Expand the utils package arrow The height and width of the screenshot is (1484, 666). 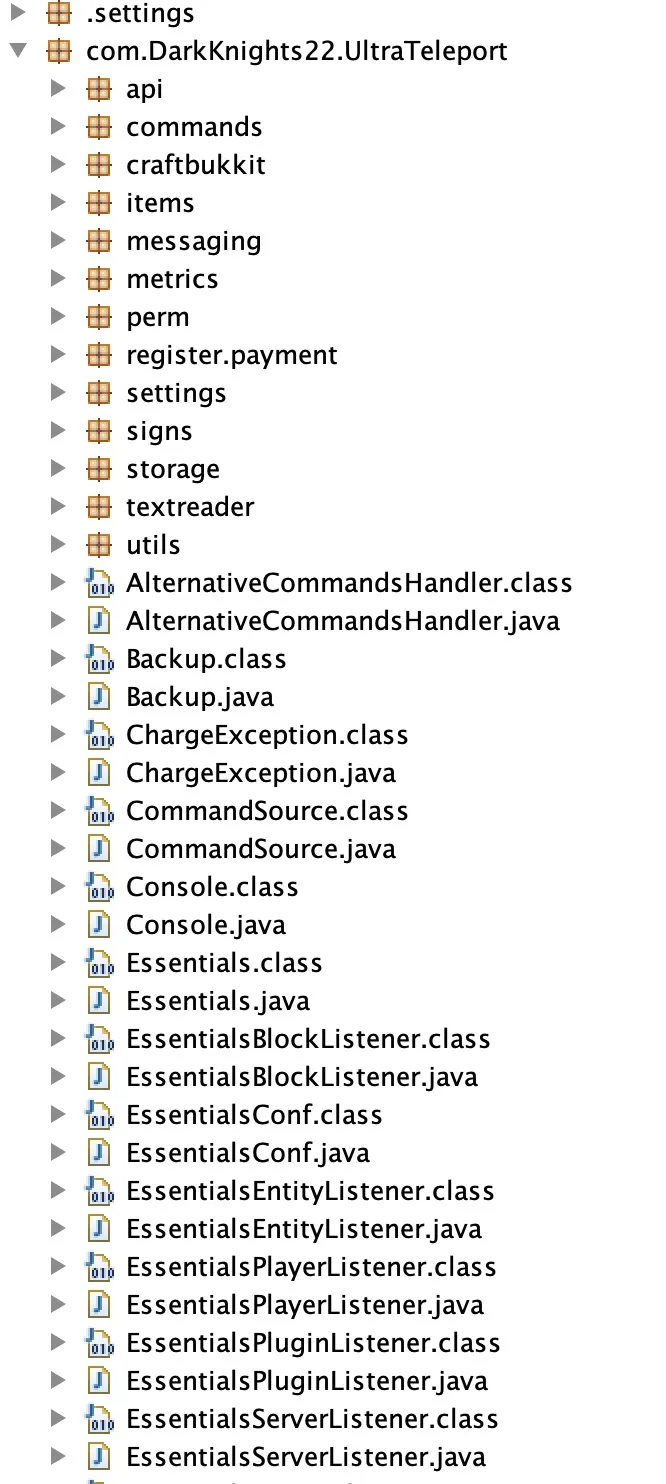(58, 545)
